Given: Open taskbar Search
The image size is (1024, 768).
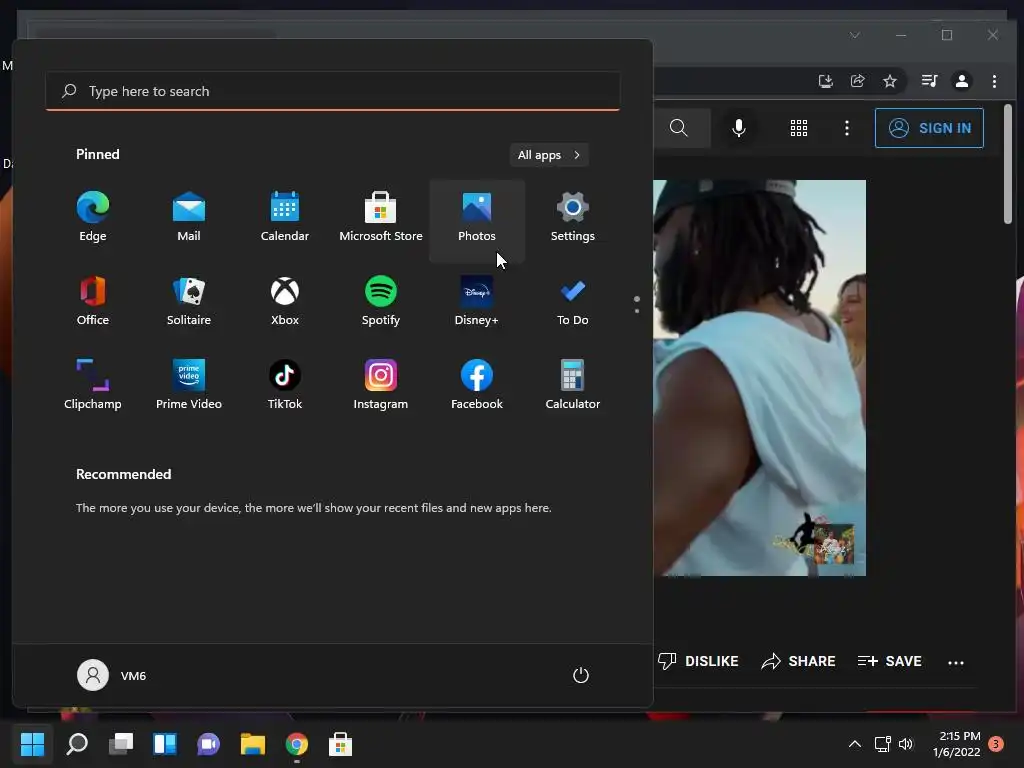Looking at the screenshot, I should click(77, 744).
